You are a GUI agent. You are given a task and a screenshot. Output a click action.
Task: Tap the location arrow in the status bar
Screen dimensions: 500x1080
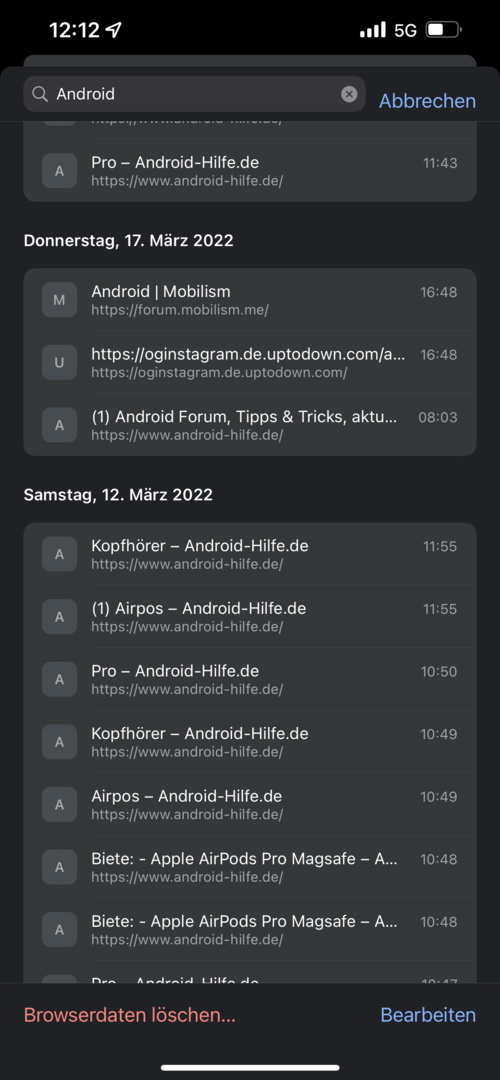pyautogui.click(x=113, y=30)
